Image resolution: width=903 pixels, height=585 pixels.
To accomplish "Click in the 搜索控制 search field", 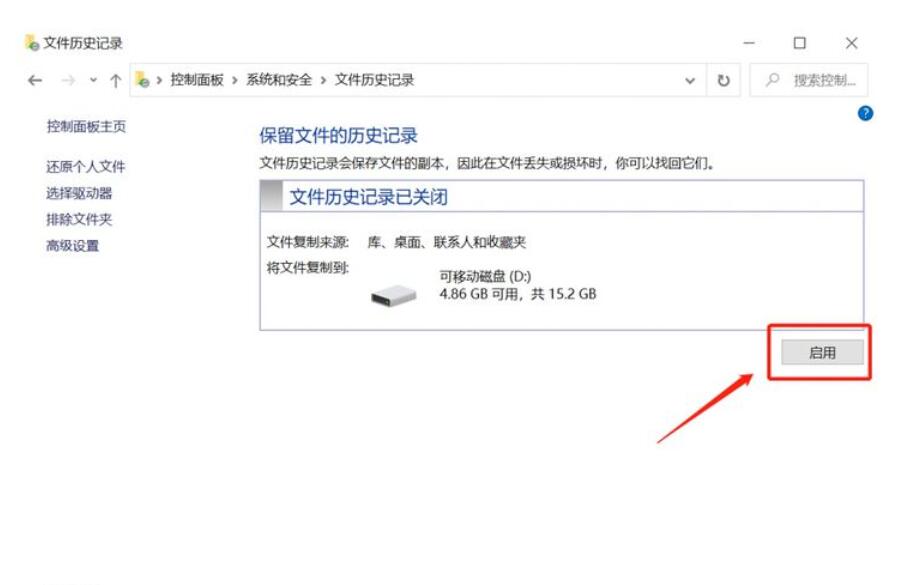I will [809, 80].
